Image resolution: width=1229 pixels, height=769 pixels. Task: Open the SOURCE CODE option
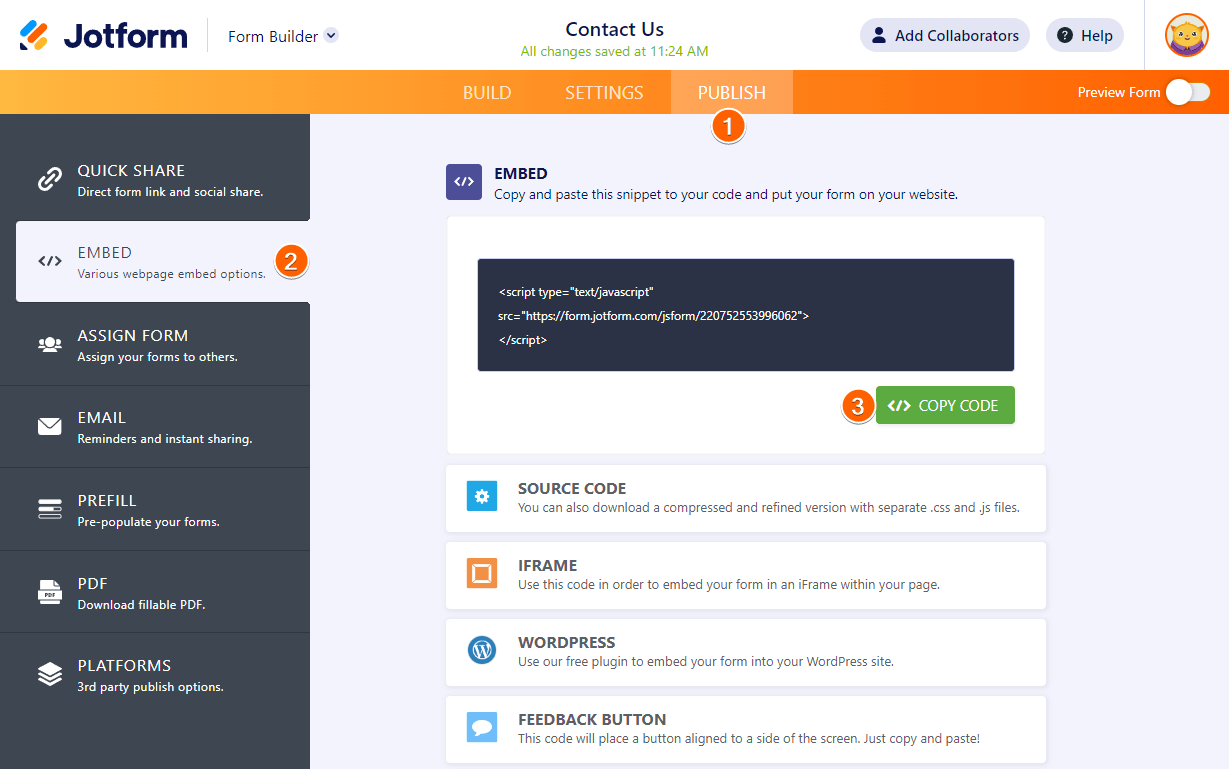tap(746, 497)
